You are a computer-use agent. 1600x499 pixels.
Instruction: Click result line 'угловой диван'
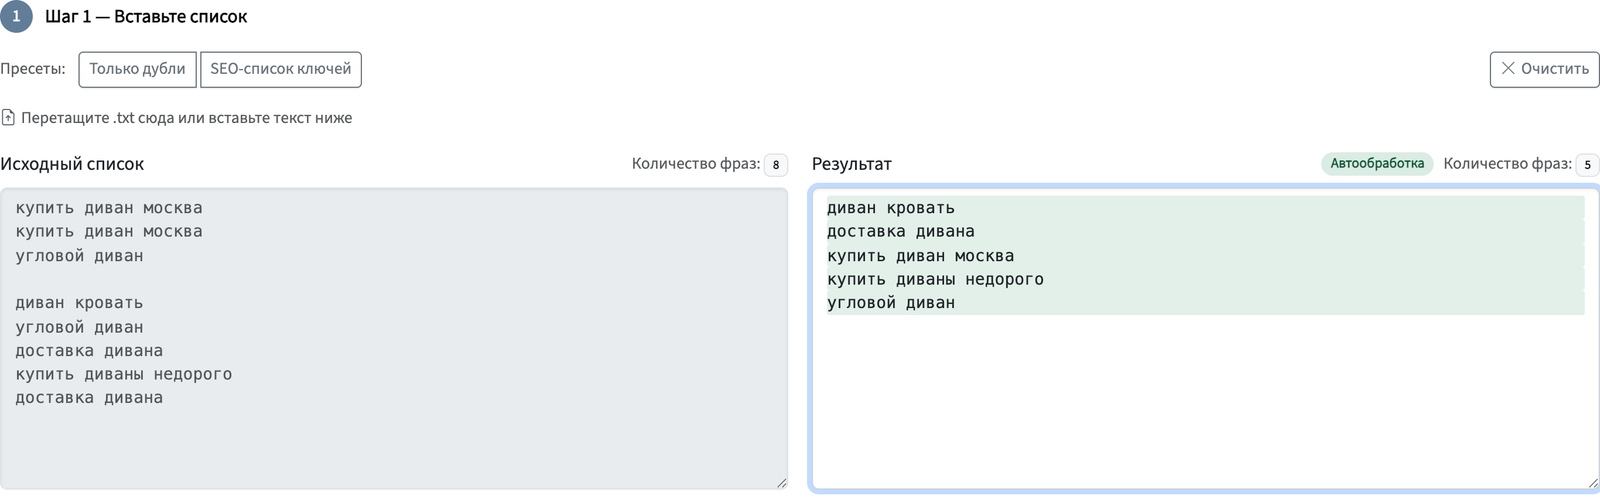(x=1205, y=303)
